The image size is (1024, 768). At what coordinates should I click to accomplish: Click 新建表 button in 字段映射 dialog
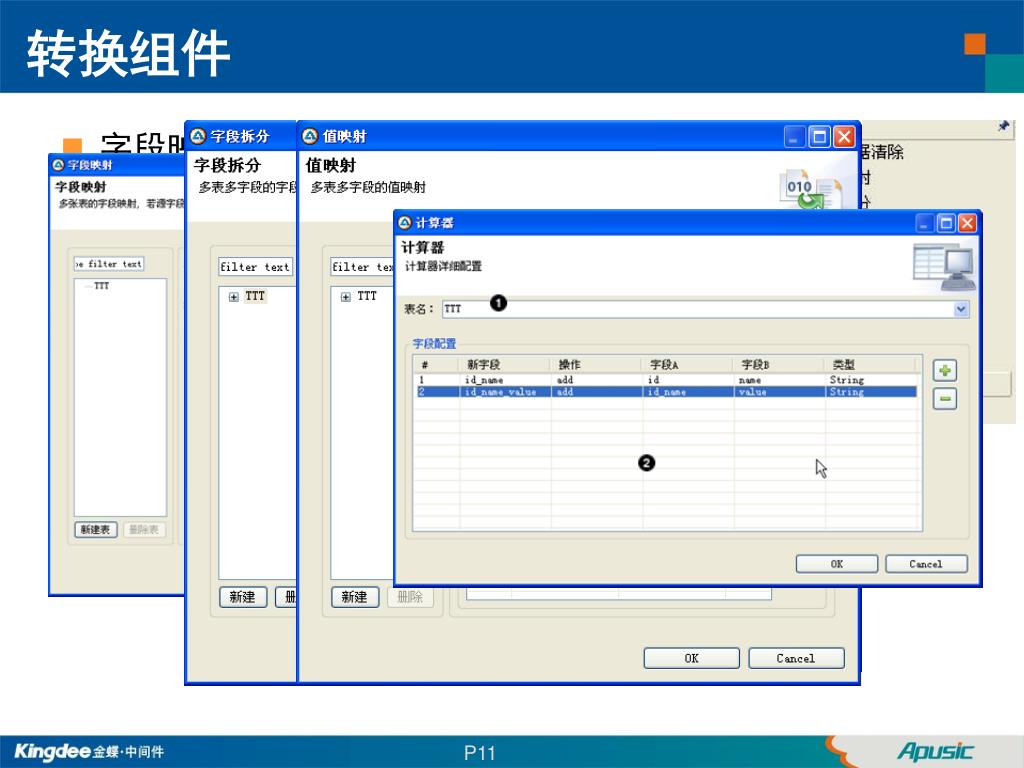(x=96, y=529)
